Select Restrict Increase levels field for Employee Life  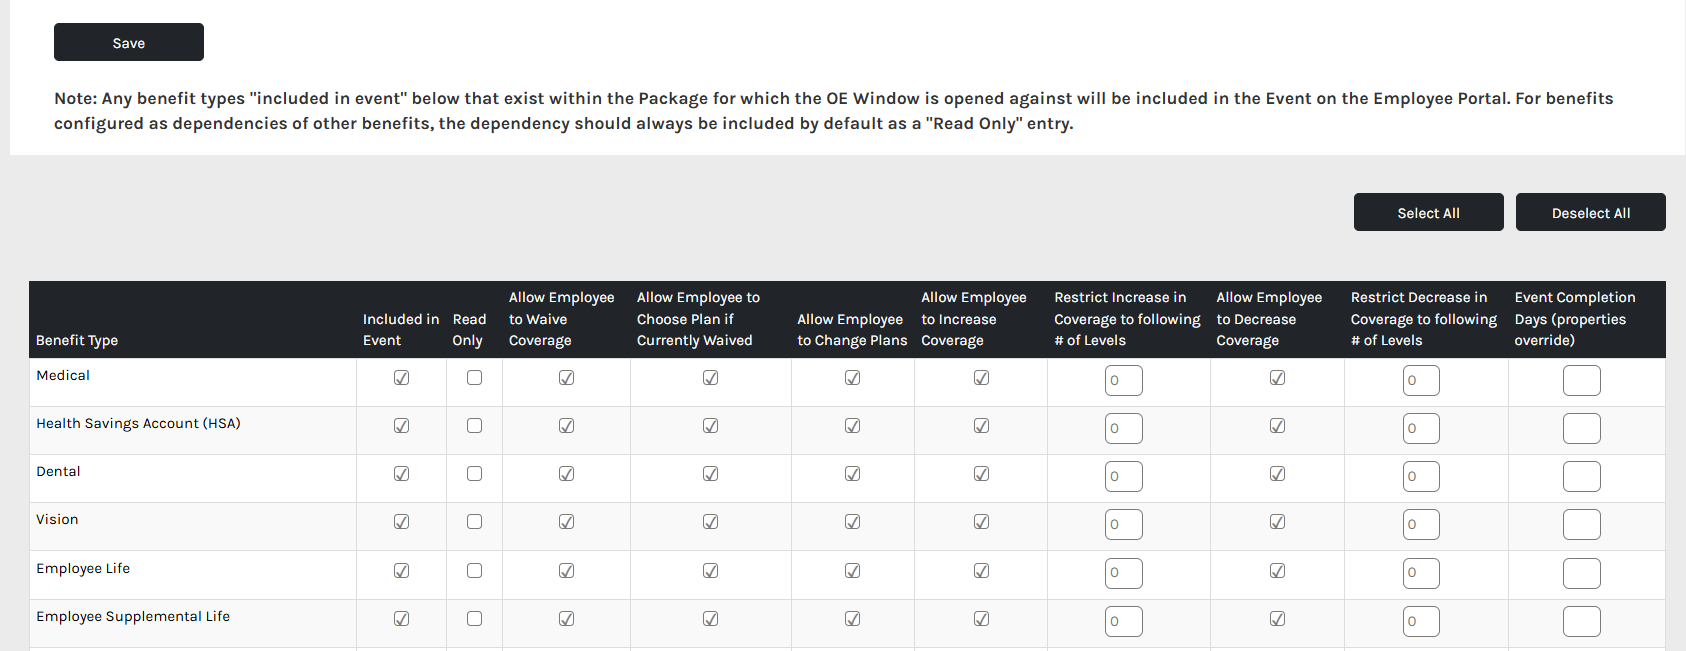point(1123,573)
